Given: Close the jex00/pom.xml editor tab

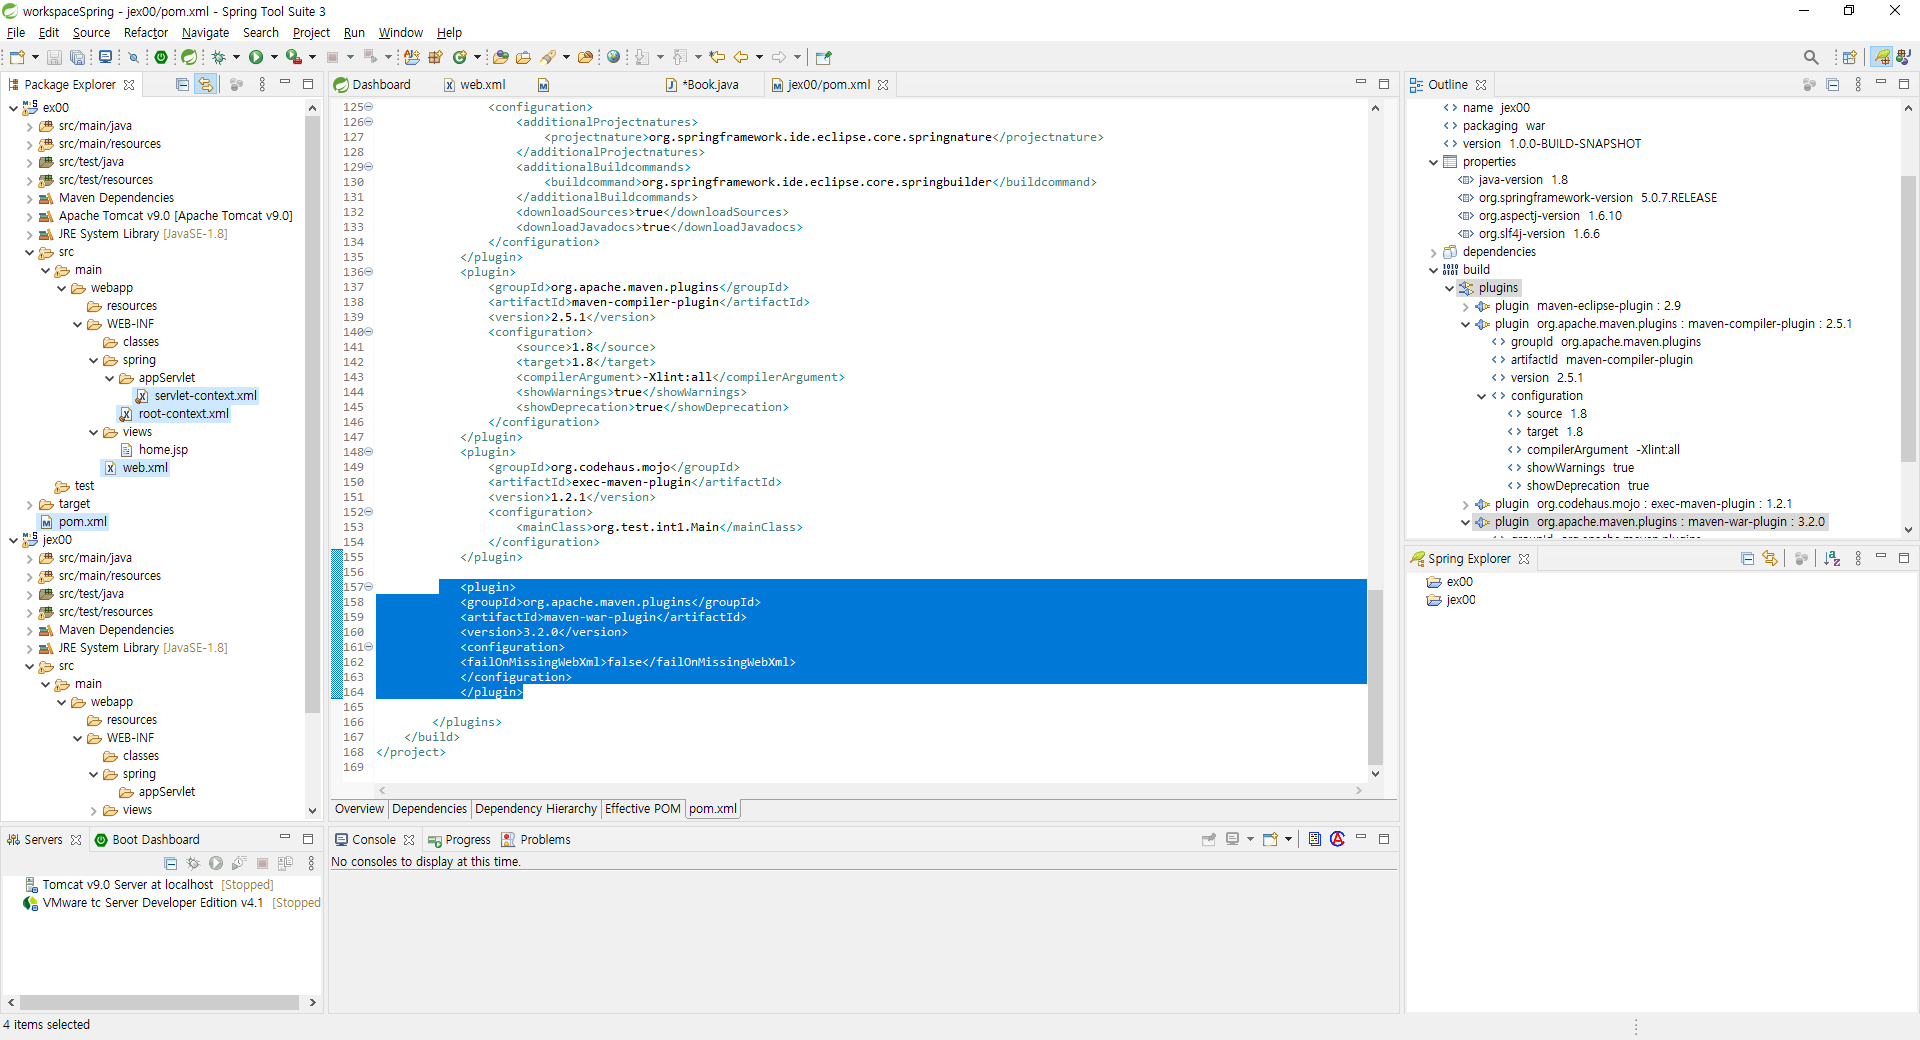Looking at the screenshot, I should point(883,85).
